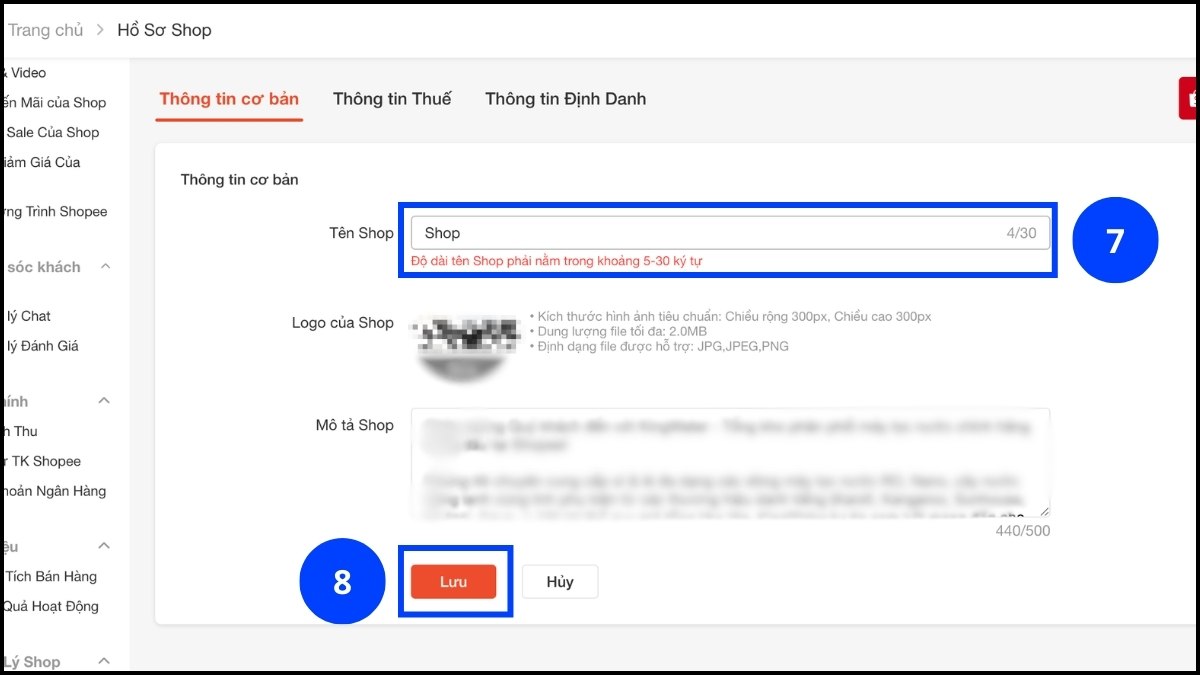Switch to the Thông tin Thuế tab
1200x675 pixels.
tap(392, 99)
